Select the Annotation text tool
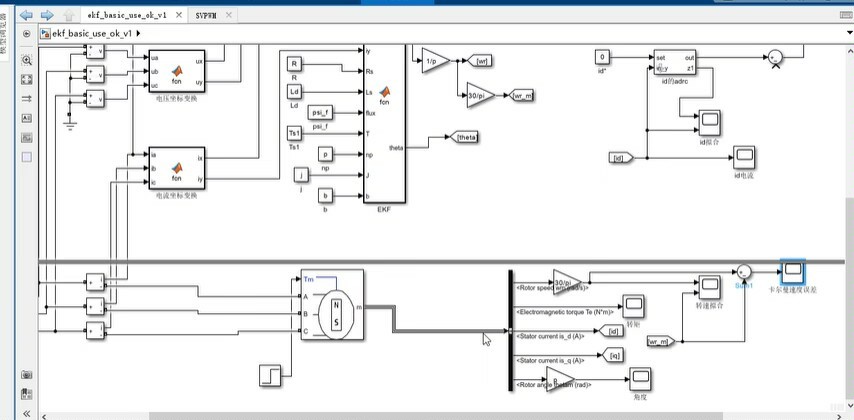The width and height of the screenshot is (854, 420). [27, 118]
